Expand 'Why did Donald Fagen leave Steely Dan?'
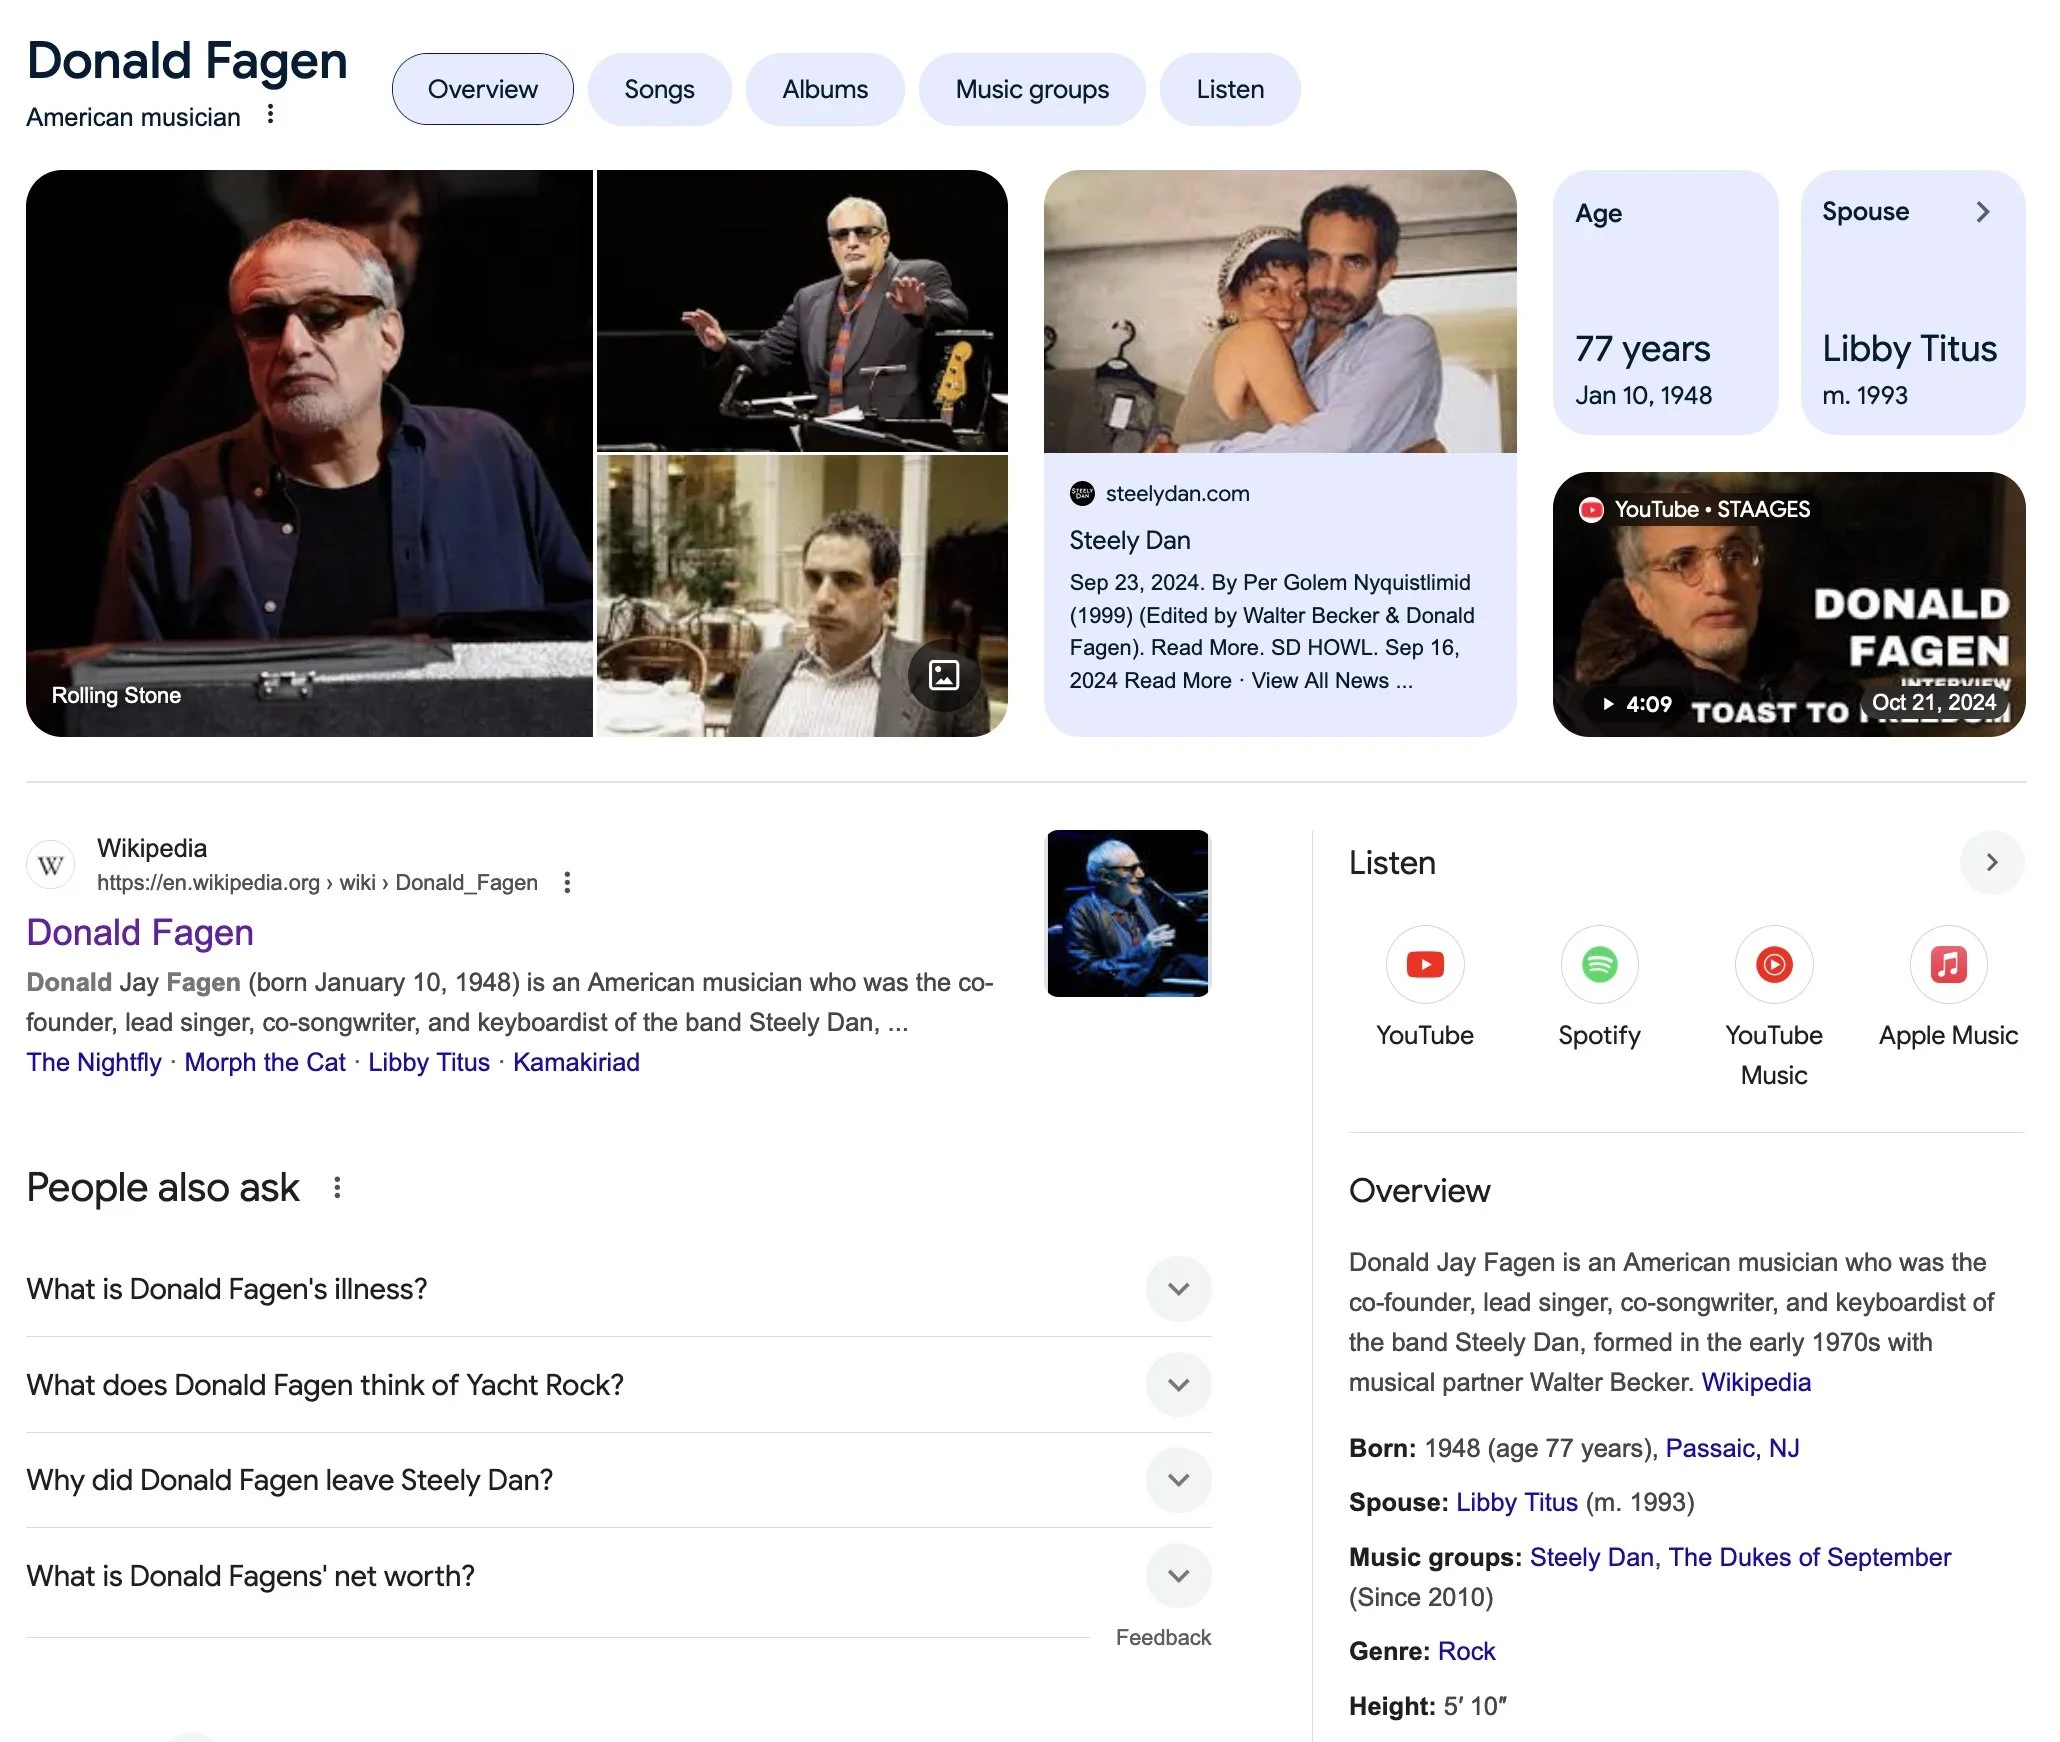 [x=1178, y=1480]
